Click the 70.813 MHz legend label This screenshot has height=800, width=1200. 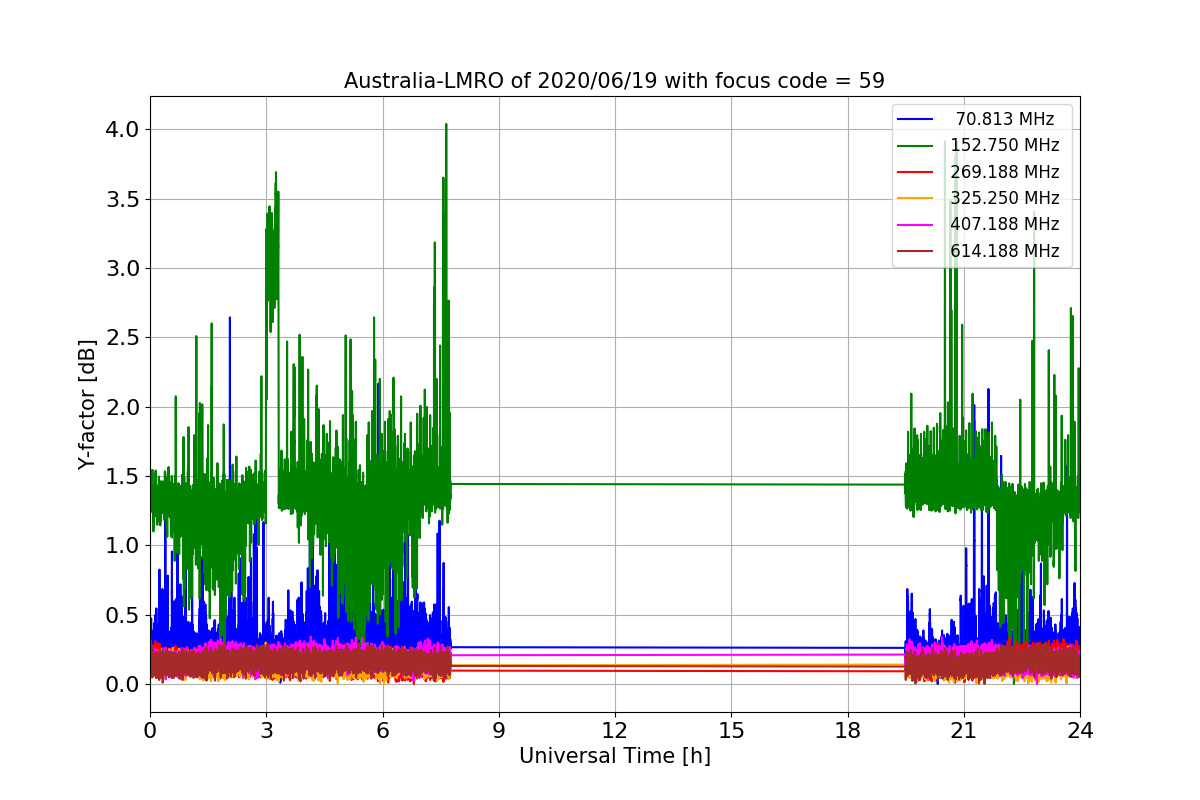[x=1005, y=120]
